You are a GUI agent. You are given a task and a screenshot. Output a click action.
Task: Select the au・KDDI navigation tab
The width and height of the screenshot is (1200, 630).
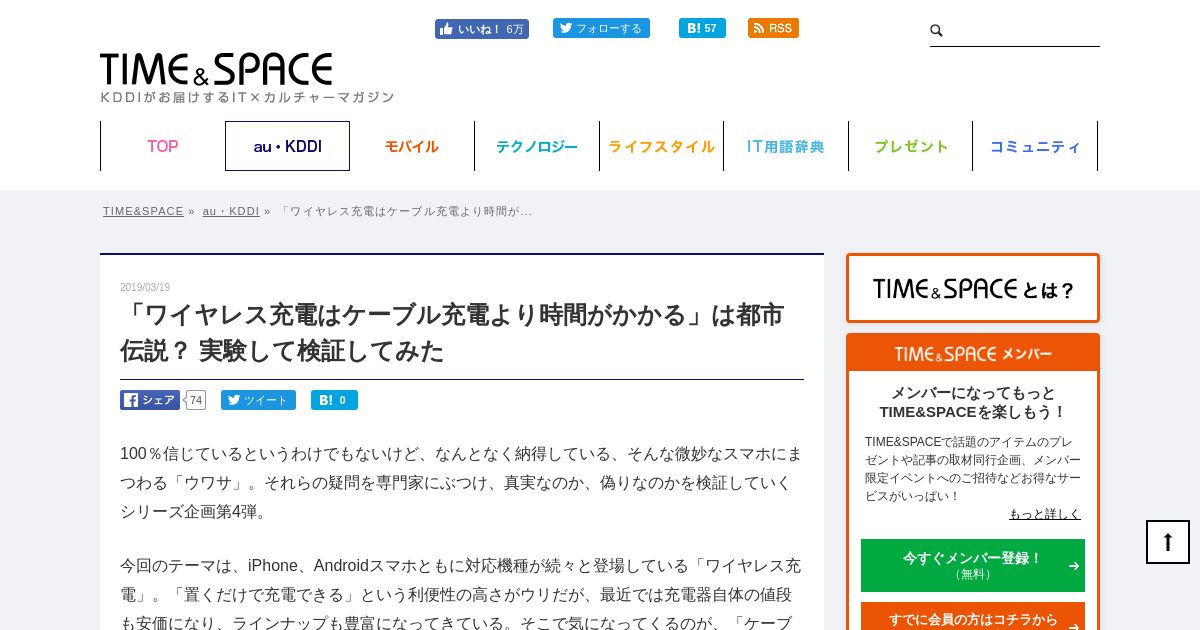pyautogui.click(x=287, y=146)
